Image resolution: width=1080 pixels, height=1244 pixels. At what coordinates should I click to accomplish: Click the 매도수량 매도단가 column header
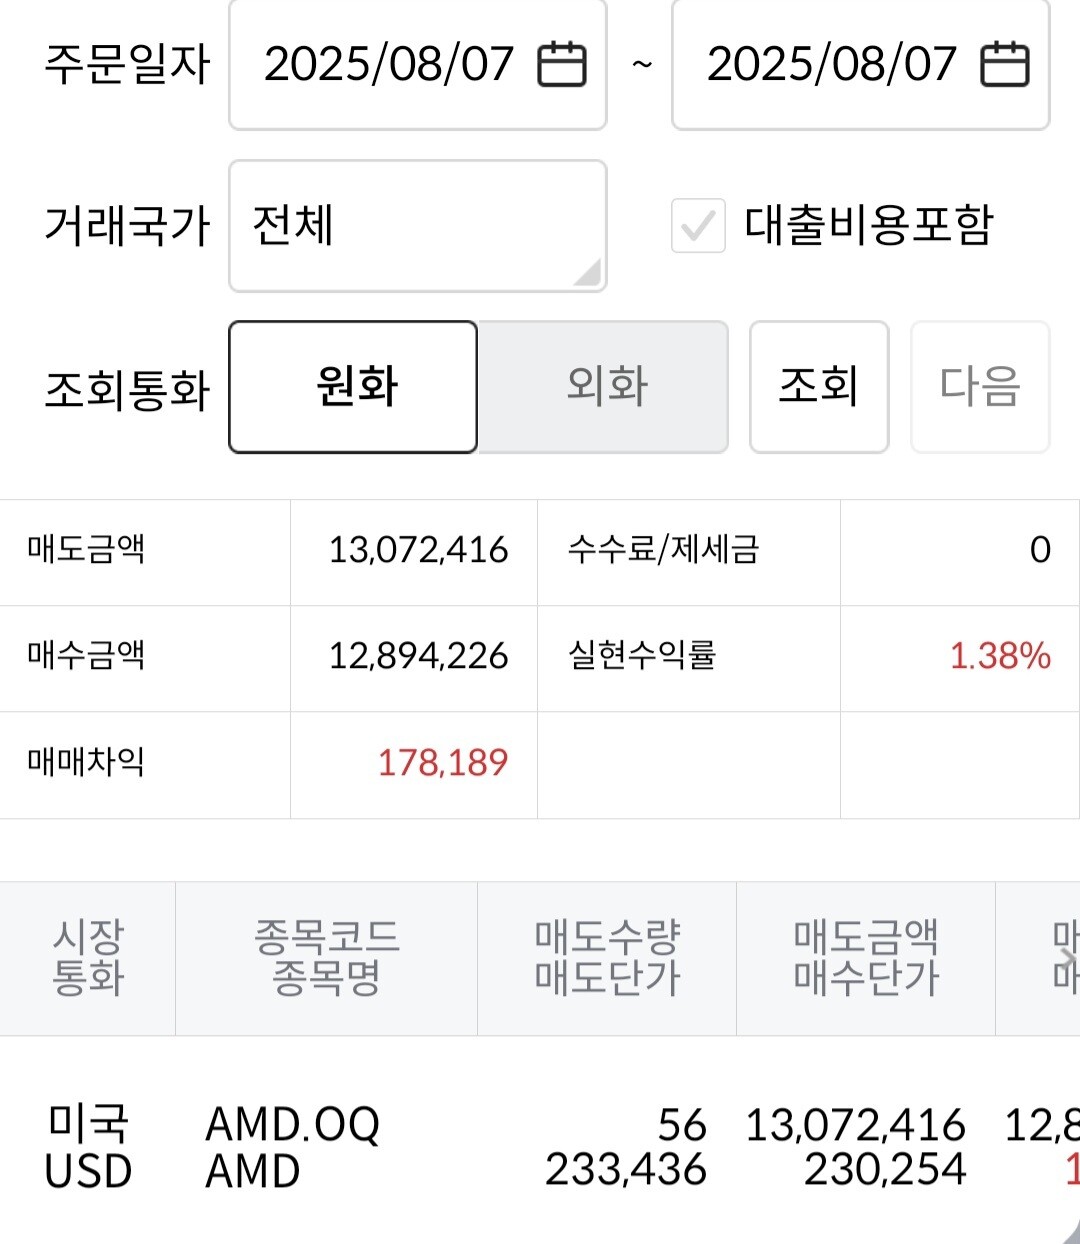(x=607, y=959)
